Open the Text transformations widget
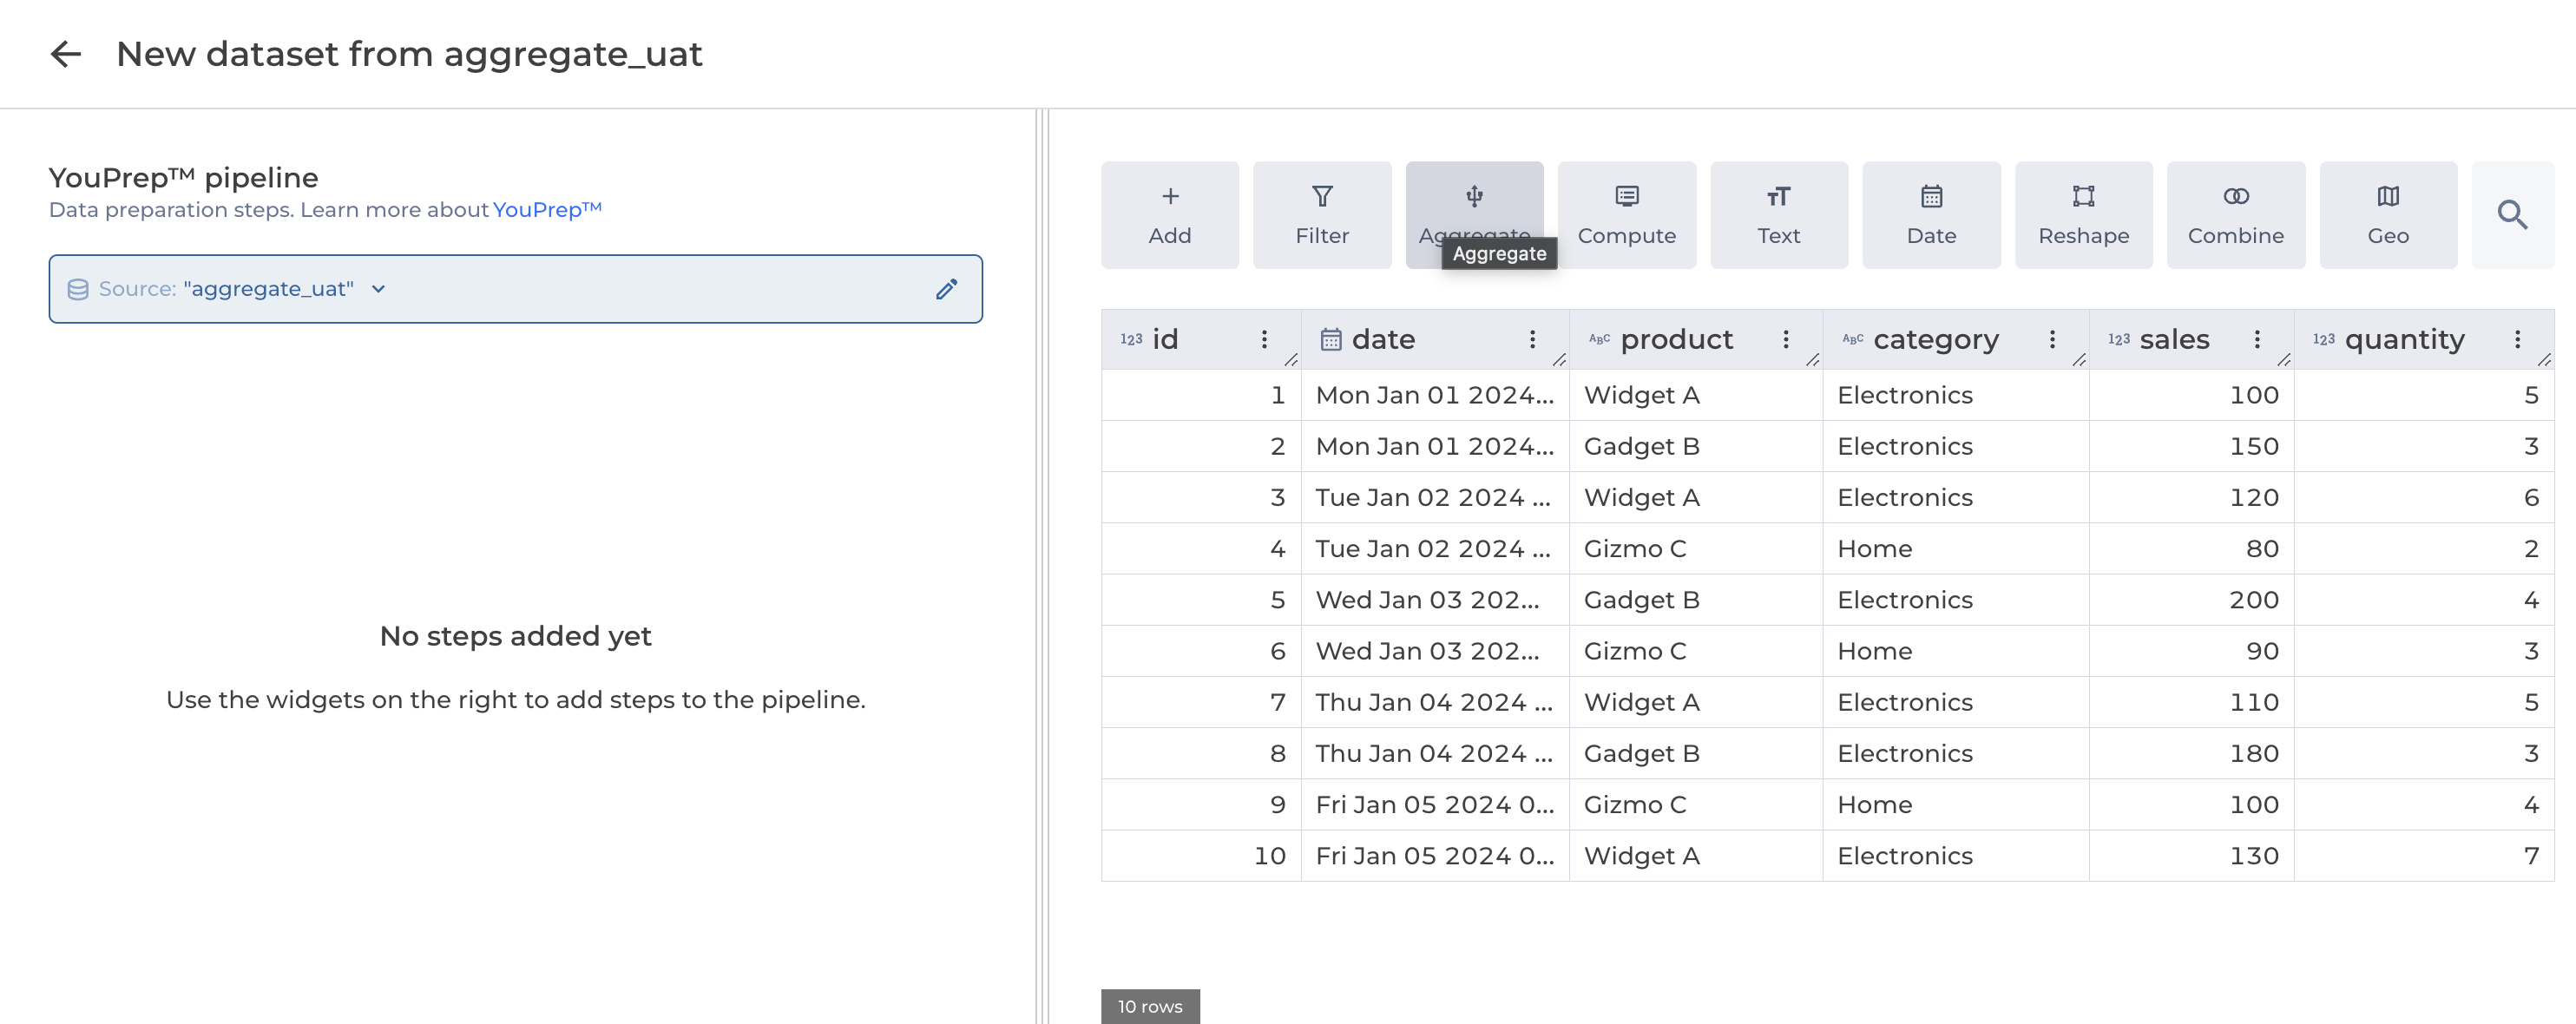Screen dimensions: 2576x1024 pos(1778,215)
